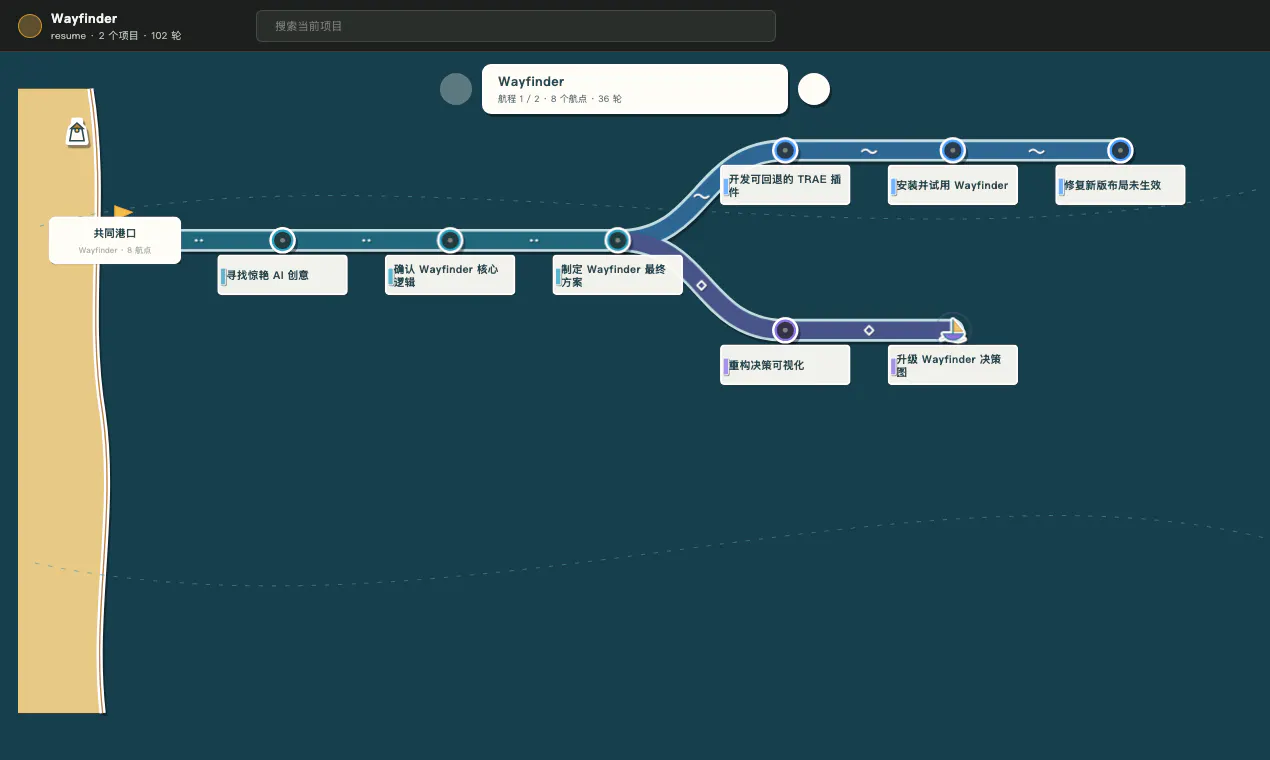This screenshot has width=1270, height=760.
Task: Open the 安装并试用 Wayfinder card
Action: [953, 185]
